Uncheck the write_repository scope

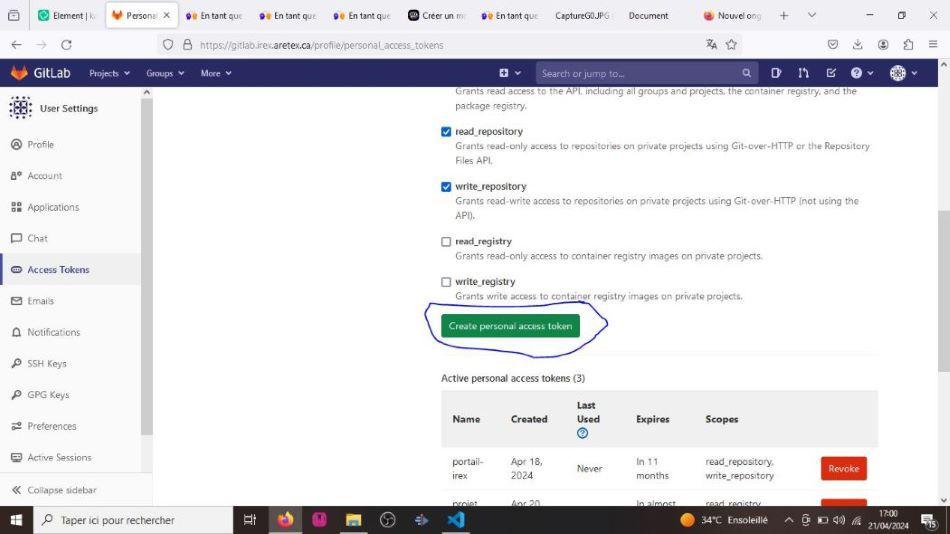coord(446,187)
